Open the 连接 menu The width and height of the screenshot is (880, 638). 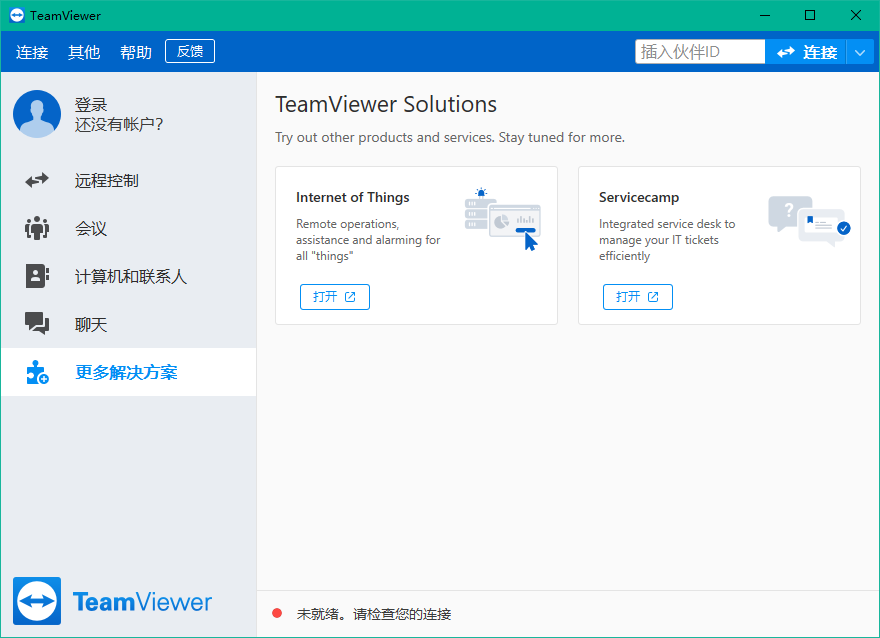[32, 52]
